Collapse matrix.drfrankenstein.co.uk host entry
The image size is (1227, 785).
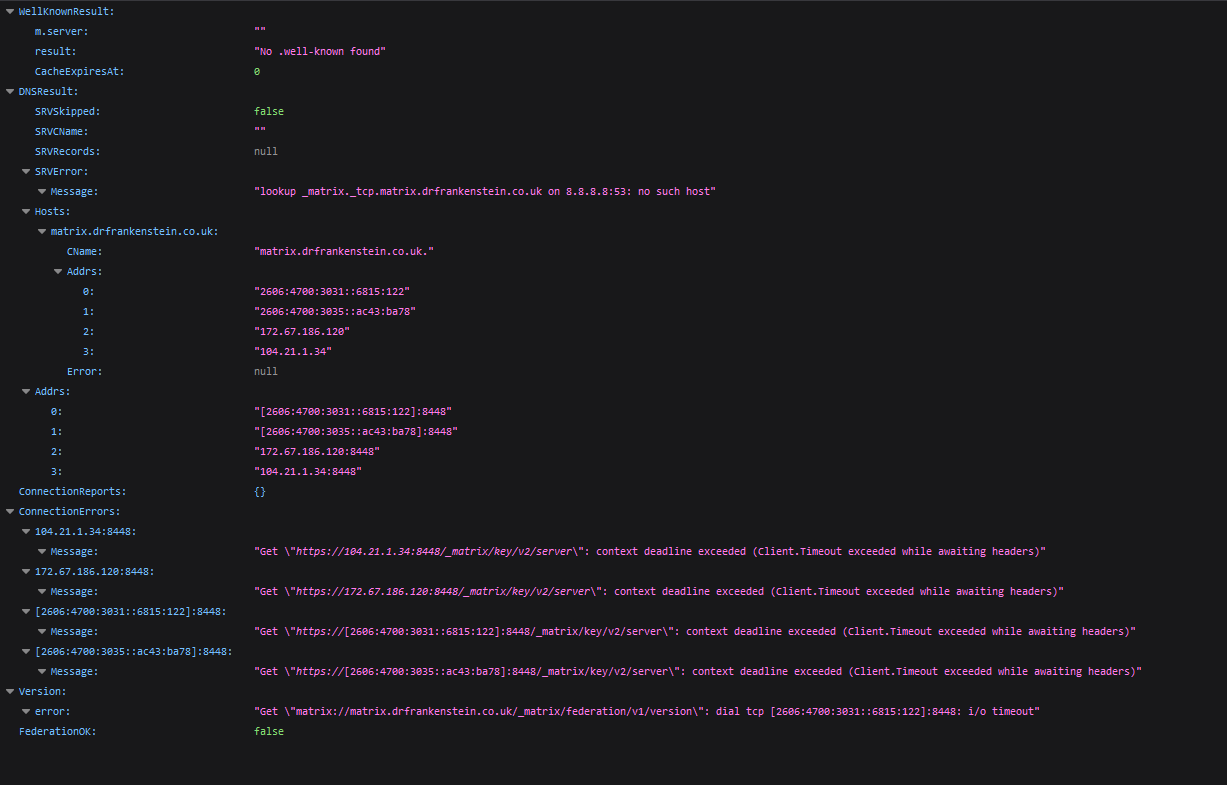(x=41, y=231)
